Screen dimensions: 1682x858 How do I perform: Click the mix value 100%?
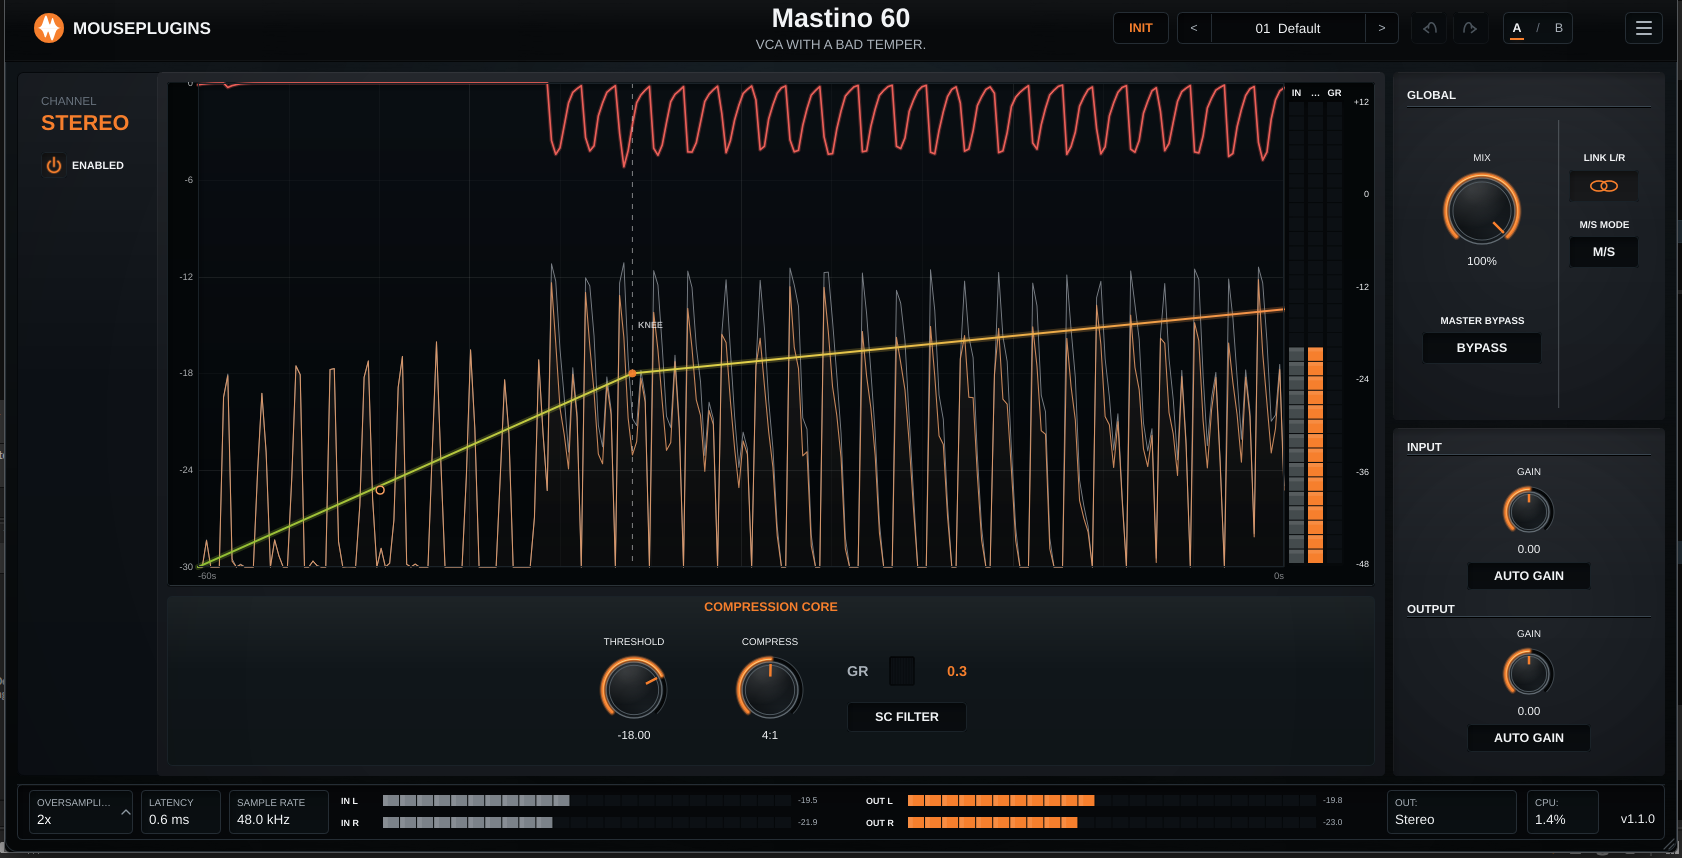coord(1482,261)
